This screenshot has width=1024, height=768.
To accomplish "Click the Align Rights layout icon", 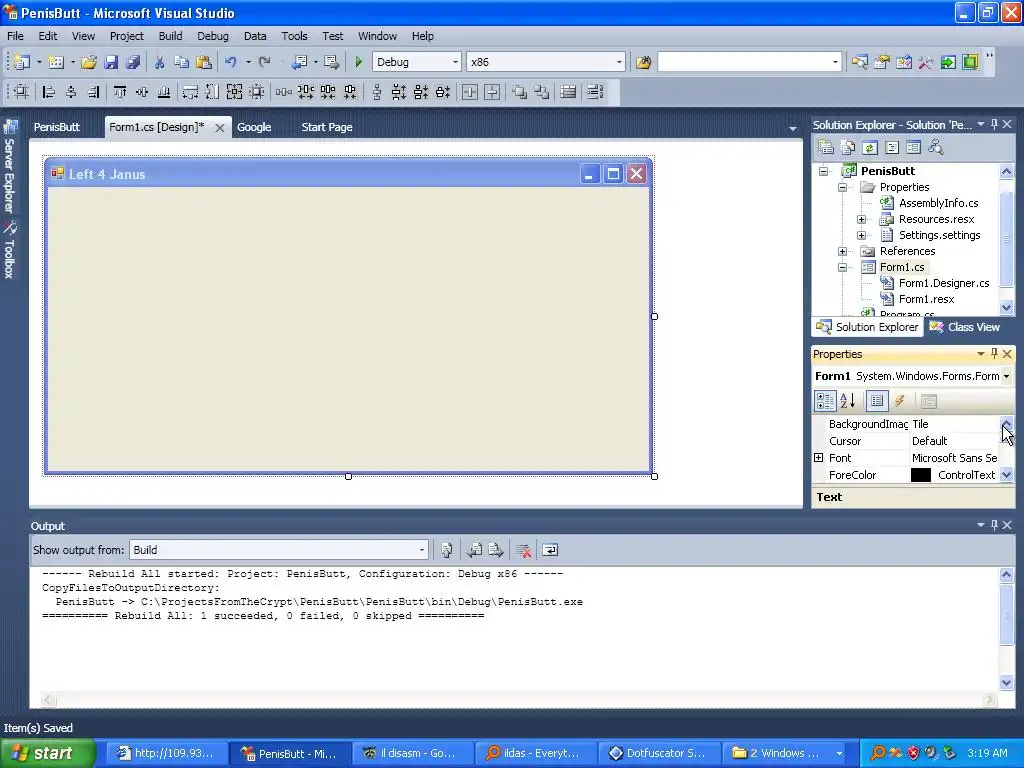I will (x=93, y=92).
